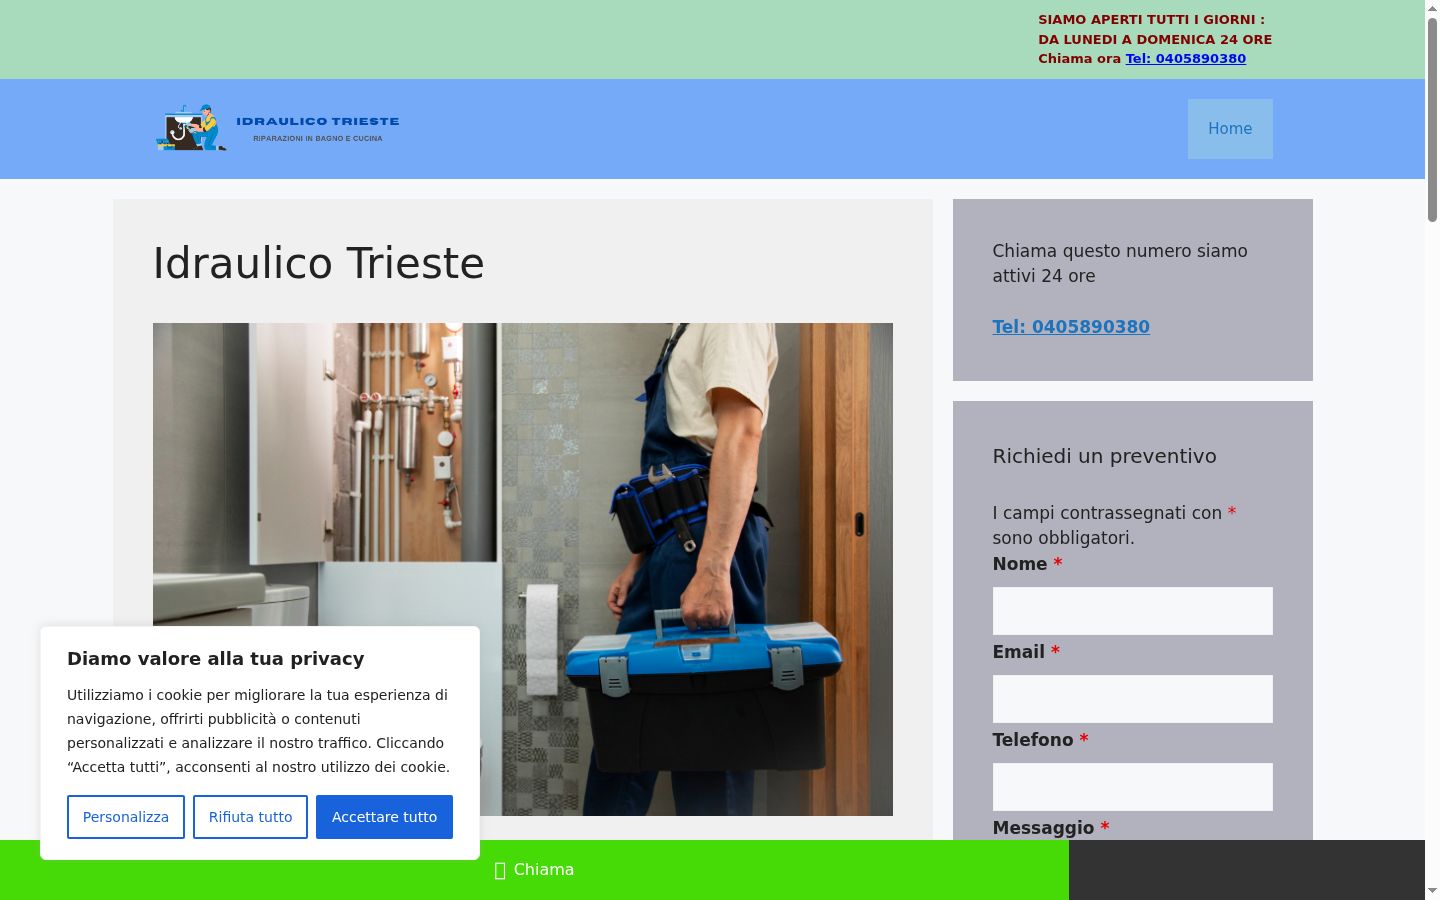Click the Idraulico Trieste page heading
The height and width of the screenshot is (900, 1440).
[319, 264]
